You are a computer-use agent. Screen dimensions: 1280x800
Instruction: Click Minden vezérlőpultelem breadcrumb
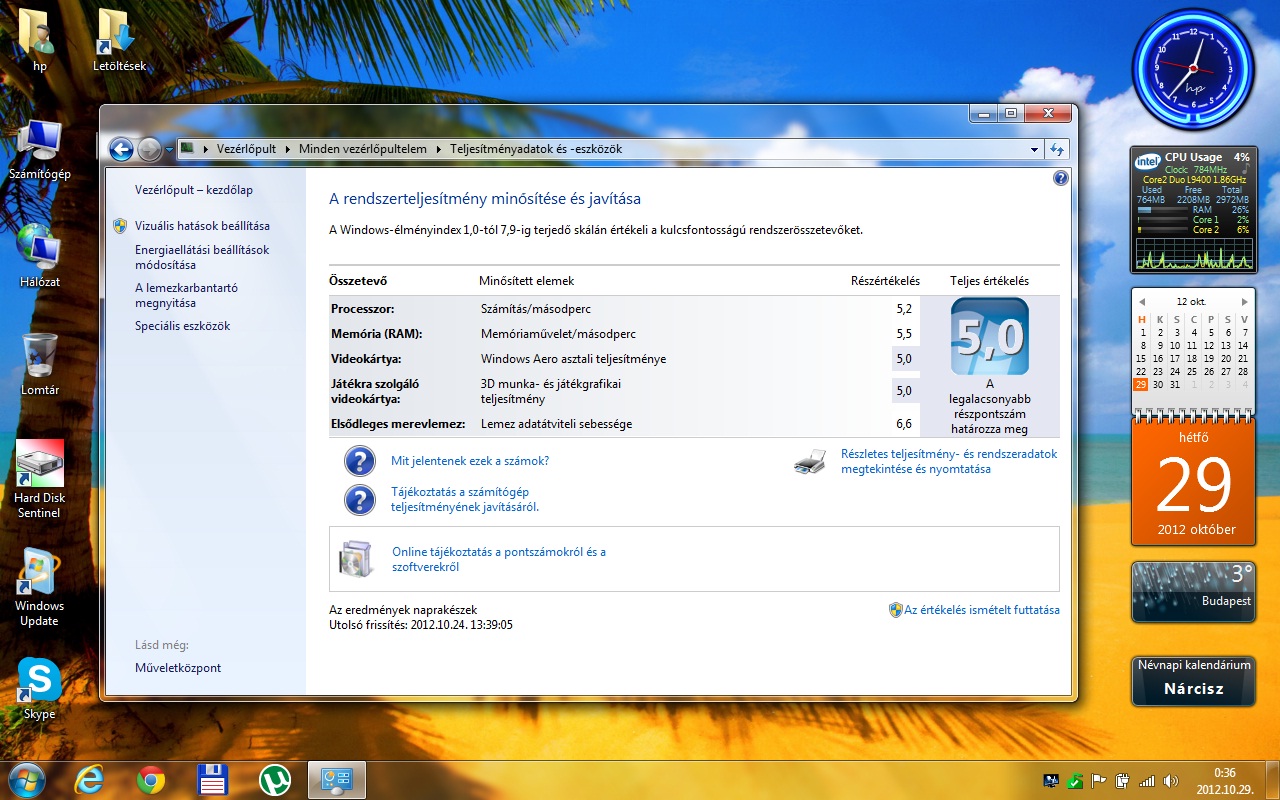362,149
